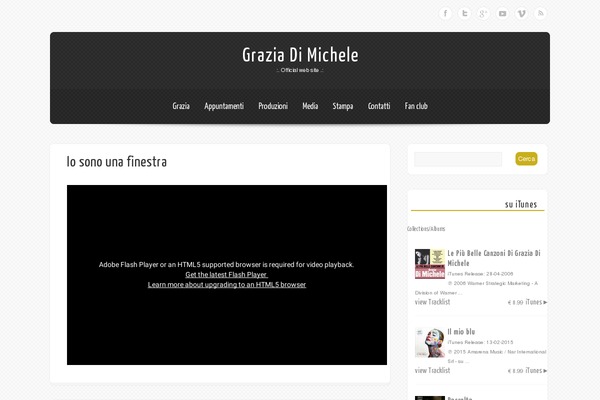Open the Il mio blu album title
This screenshot has height=400, width=600.
coord(461,331)
